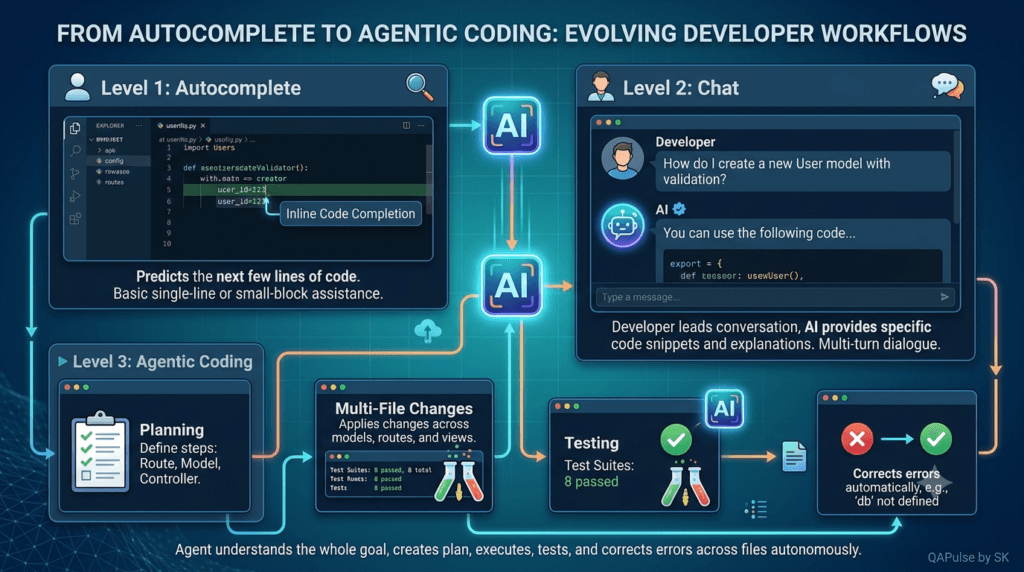Click the Planning heading
Image resolution: width=1024 pixels, height=572 pixels.
[172, 430]
